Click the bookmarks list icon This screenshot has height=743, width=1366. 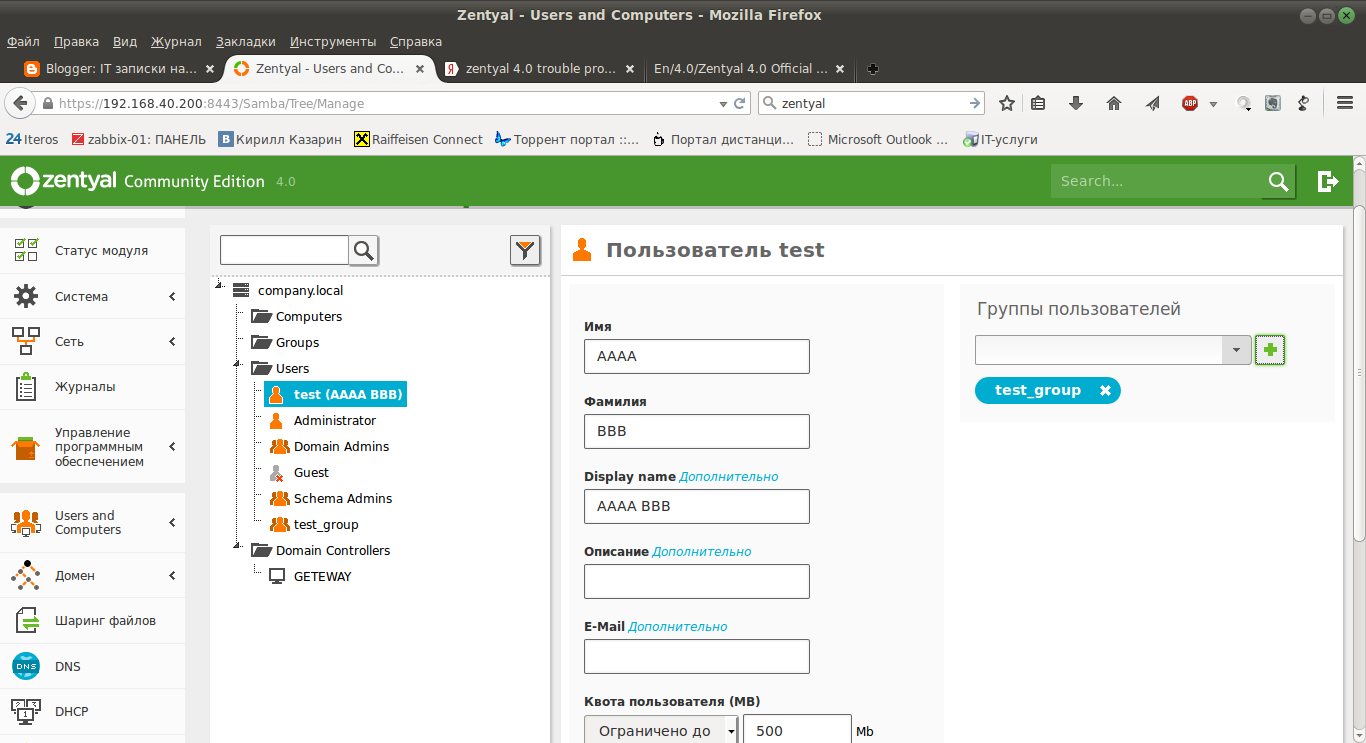[1038, 103]
